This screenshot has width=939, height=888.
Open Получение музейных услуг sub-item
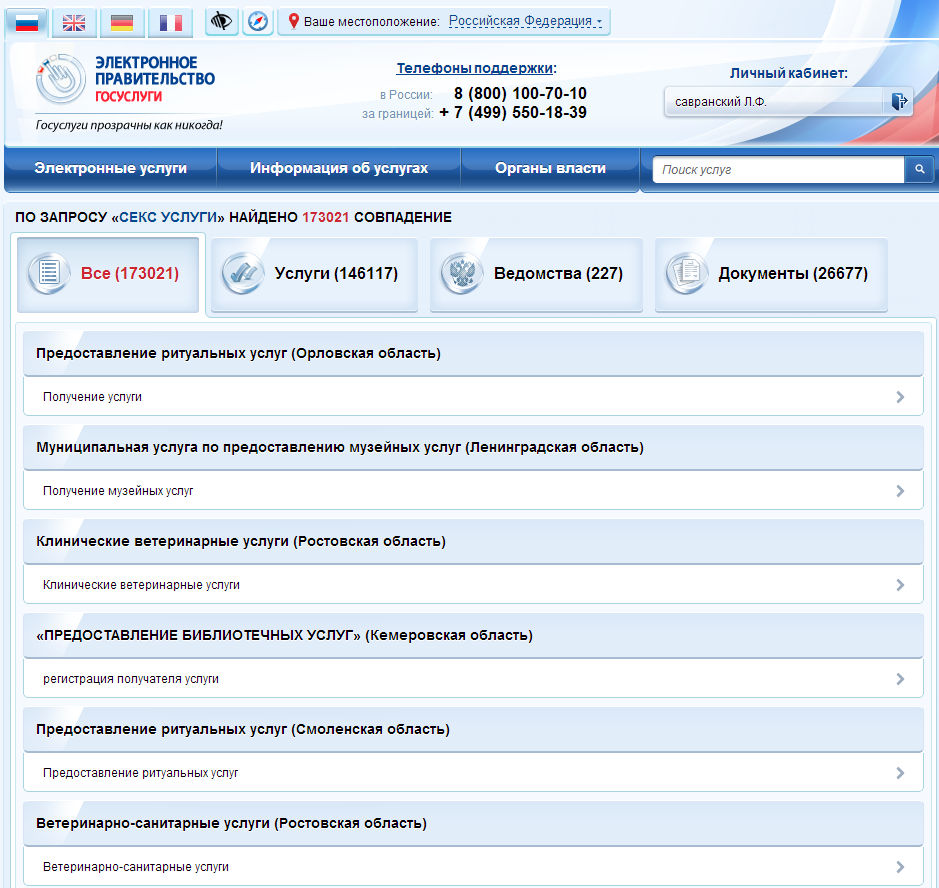[x=118, y=491]
